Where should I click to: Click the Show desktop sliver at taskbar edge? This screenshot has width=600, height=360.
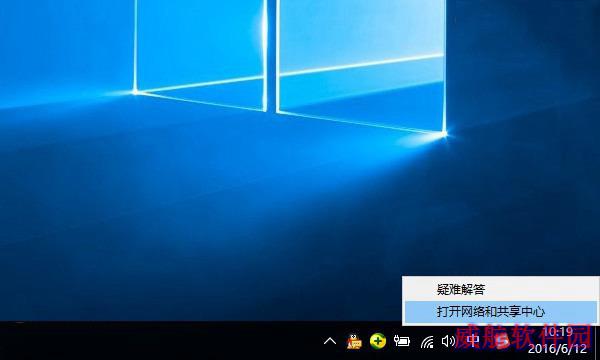[x=597, y=340]
